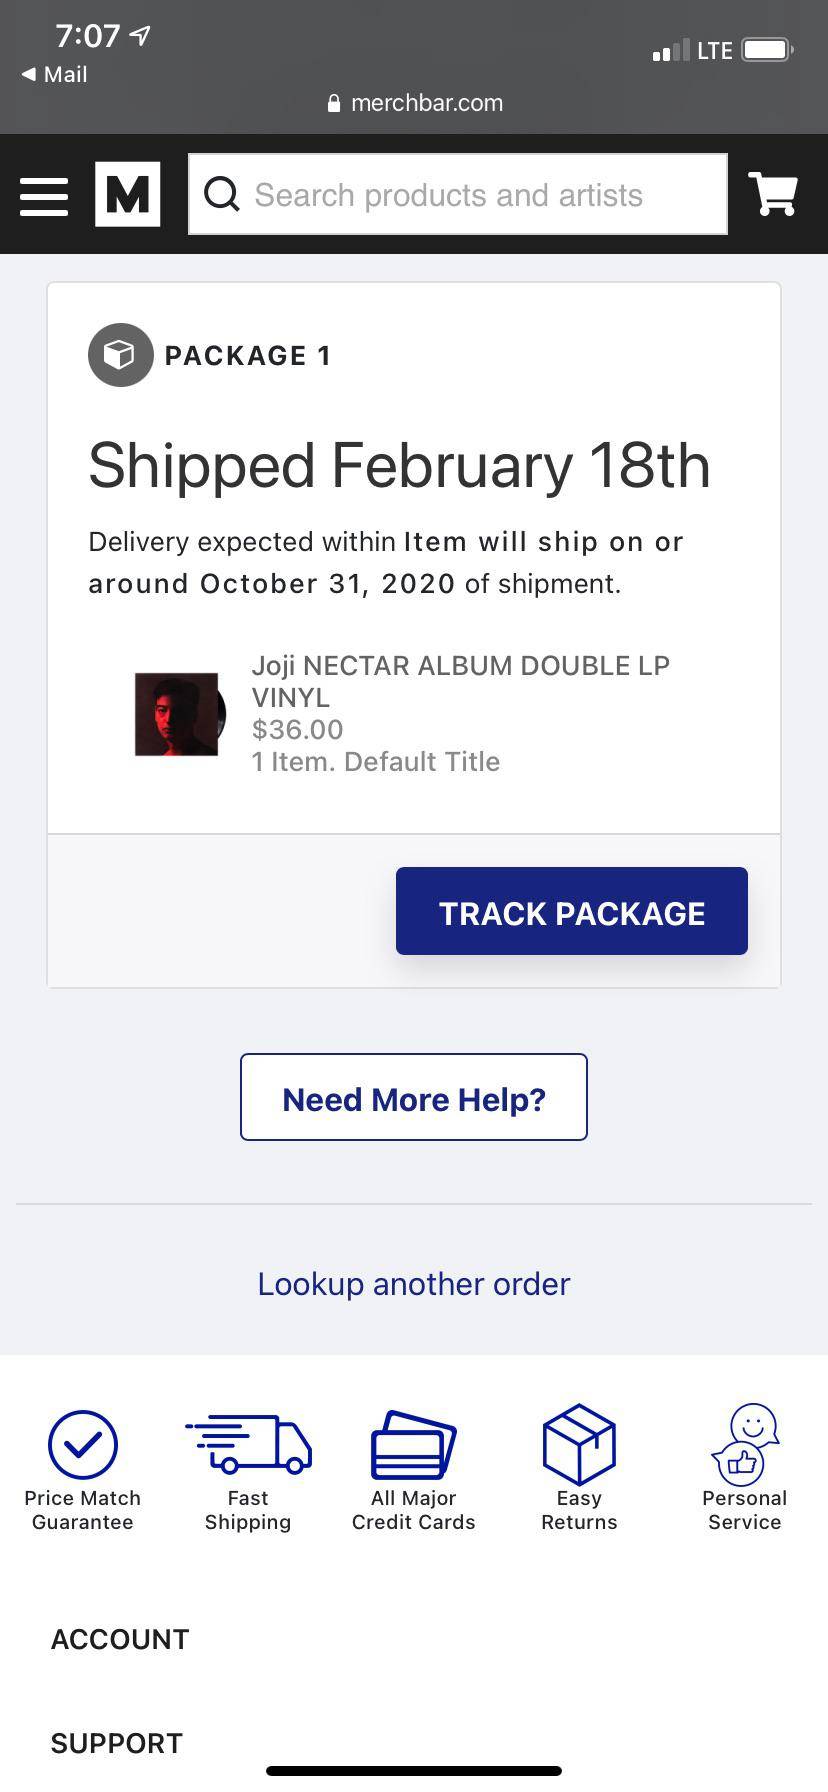Open the shopping cart
Screen dimensions: 828x1792
coord(773,194)
